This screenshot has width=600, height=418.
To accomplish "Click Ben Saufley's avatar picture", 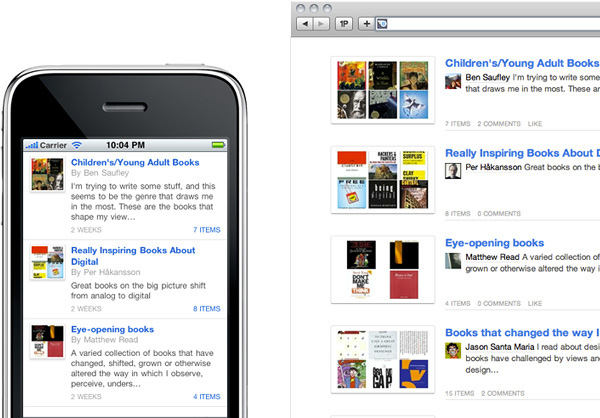I will point(453,81).
